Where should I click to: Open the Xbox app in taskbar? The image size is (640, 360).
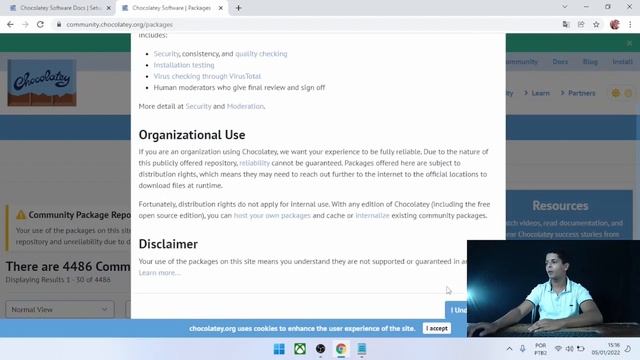point(300,349)
